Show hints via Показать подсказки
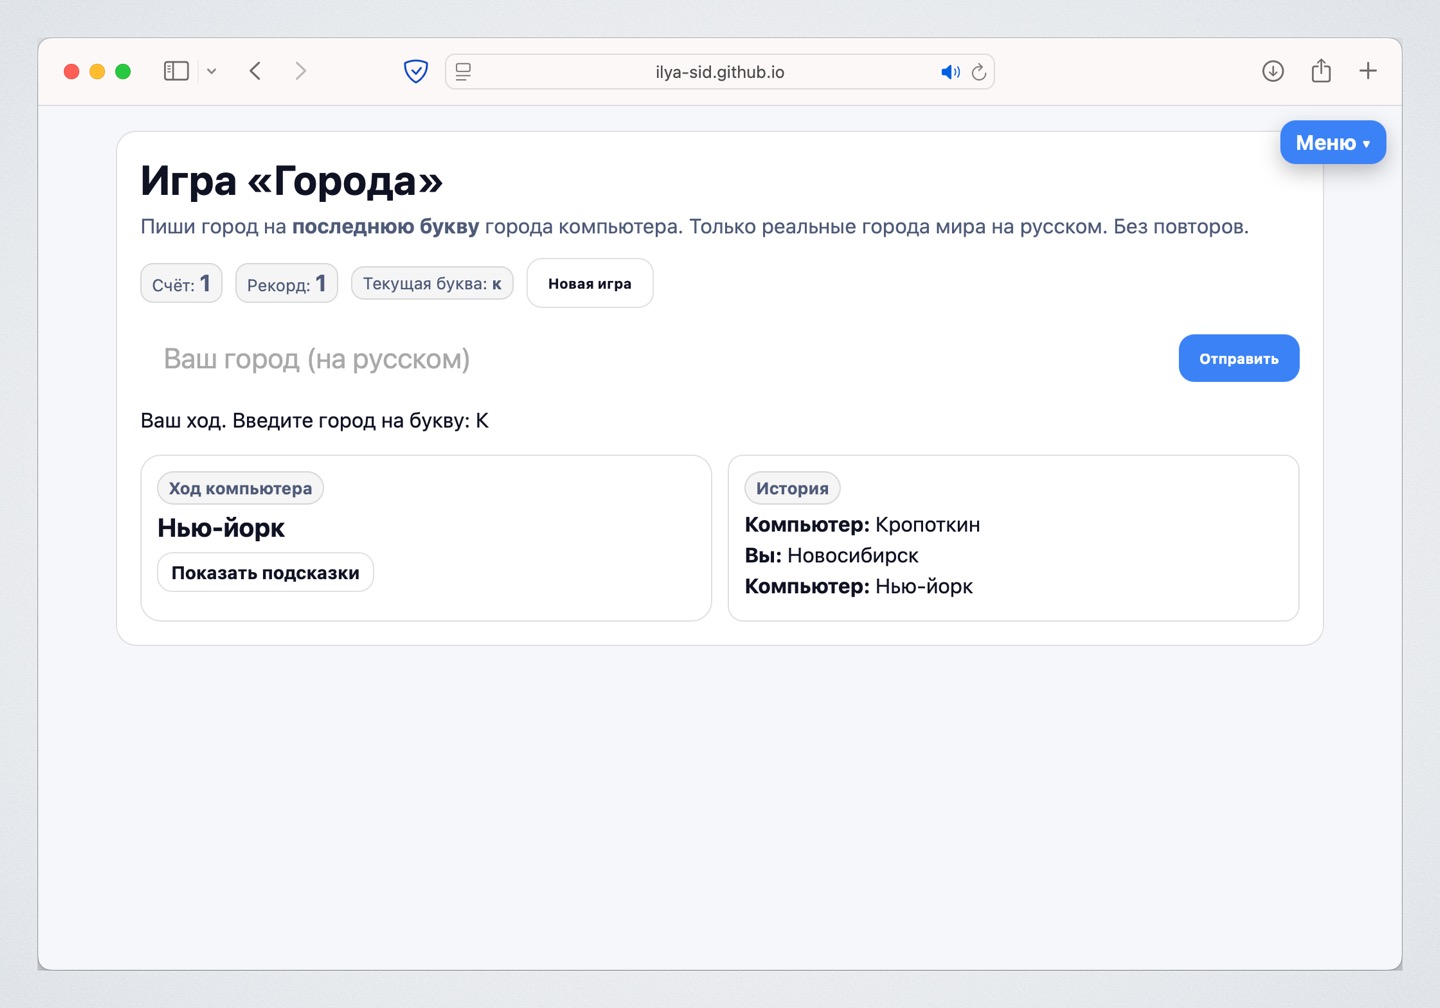Screen dimensions: 1440x1008 click(265, 573)
